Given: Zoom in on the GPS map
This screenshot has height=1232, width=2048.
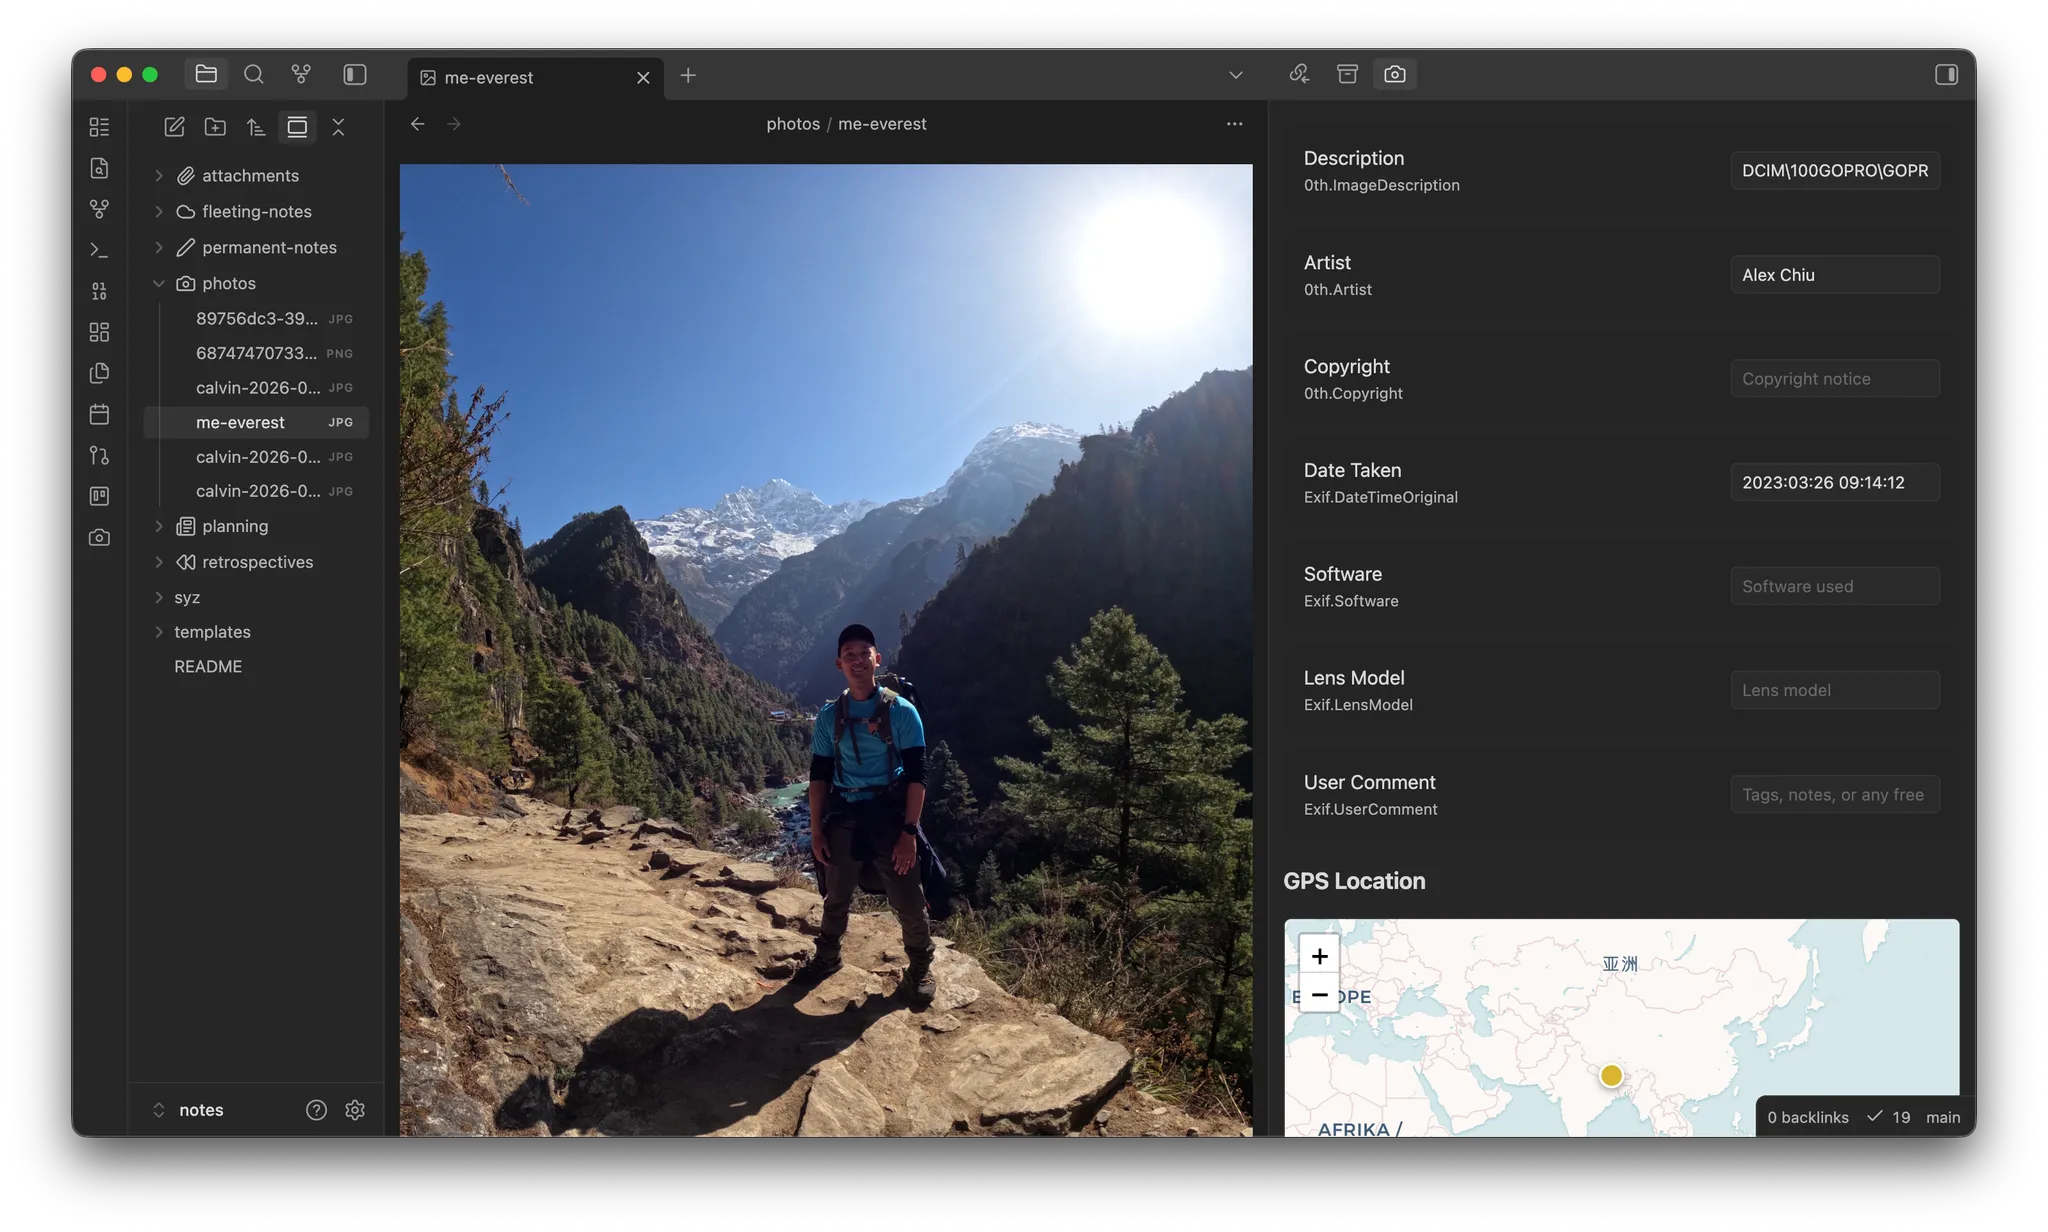Looking at the screenshot, I should coord(1319,956).
